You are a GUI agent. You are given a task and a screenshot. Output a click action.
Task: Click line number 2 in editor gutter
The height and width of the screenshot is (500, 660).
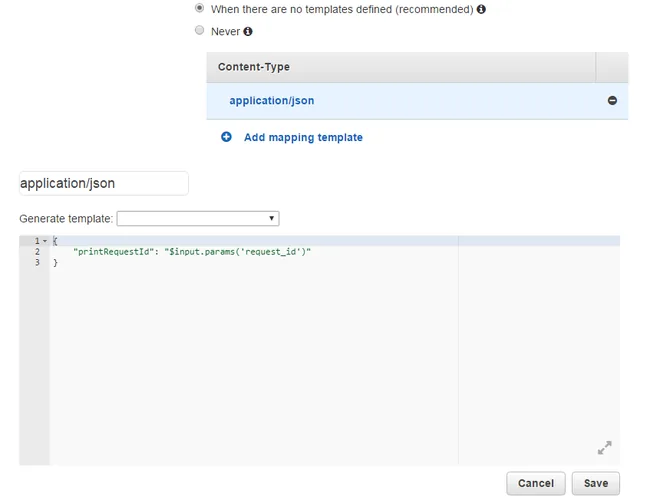[37, 252]
